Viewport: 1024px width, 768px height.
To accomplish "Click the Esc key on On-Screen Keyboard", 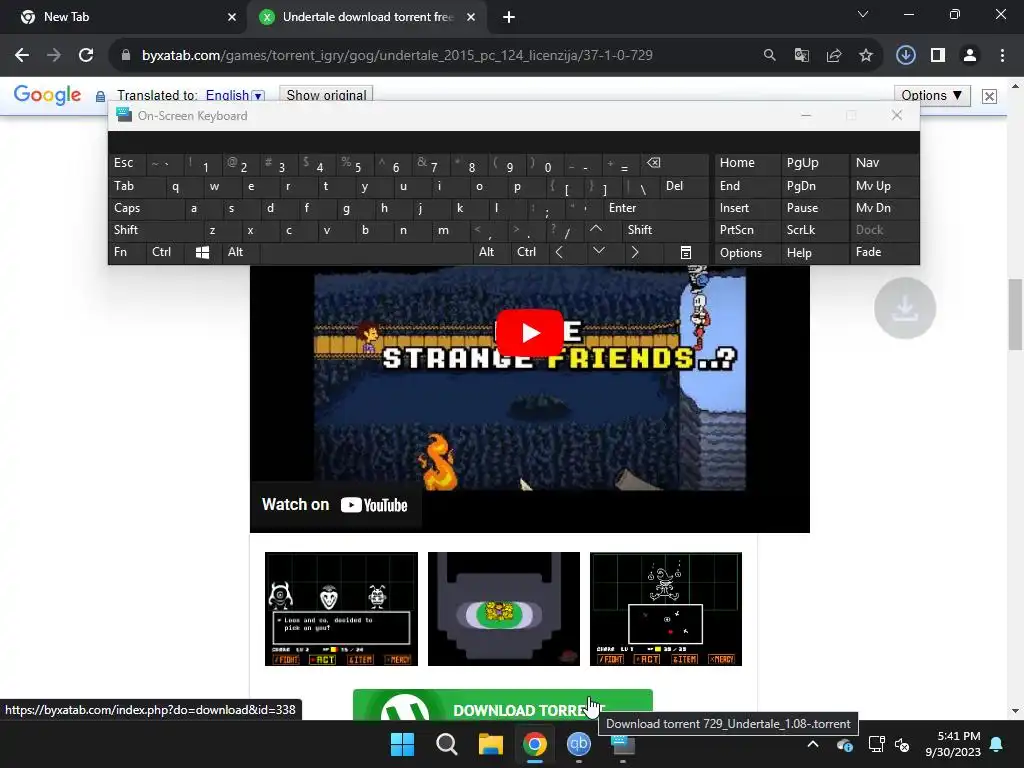I will coord(127,163).
